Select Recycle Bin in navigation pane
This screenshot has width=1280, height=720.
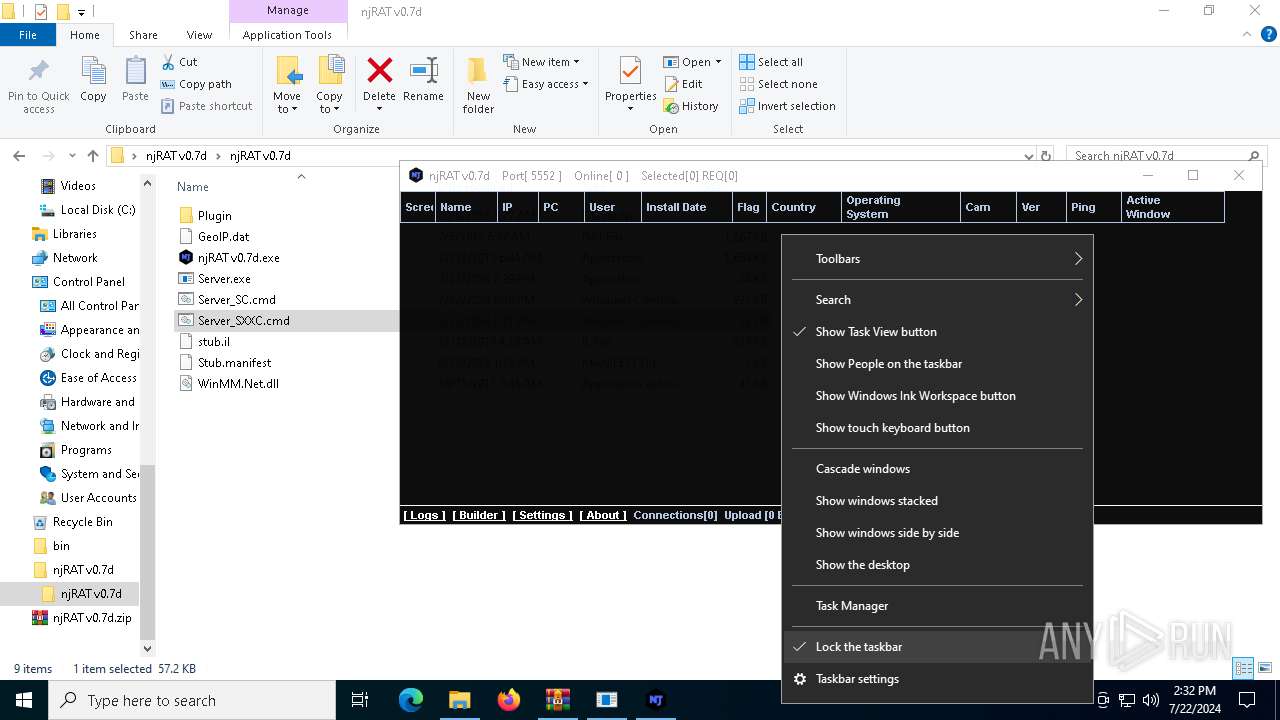(x=82, y=522)
